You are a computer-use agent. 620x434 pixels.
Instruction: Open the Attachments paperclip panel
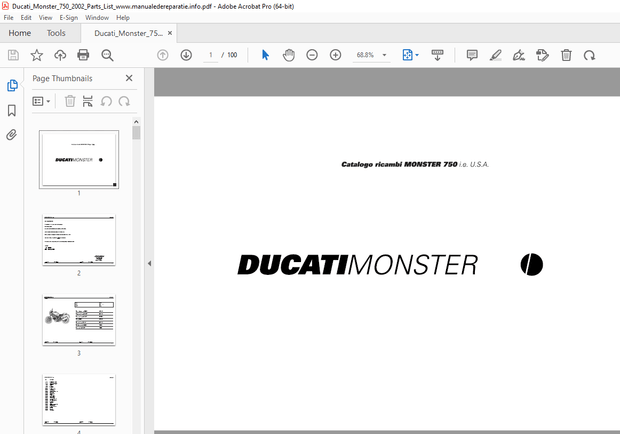click(x=12, y=135)
